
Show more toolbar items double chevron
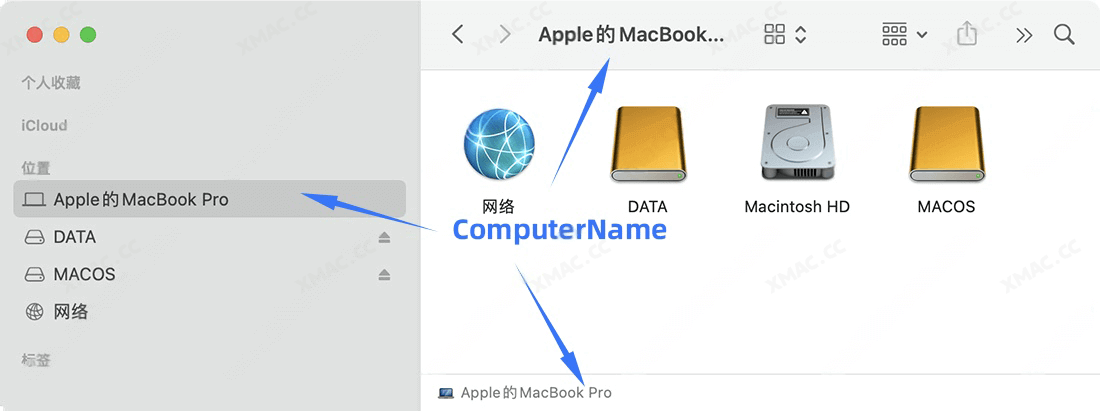tap(1024, 35)
